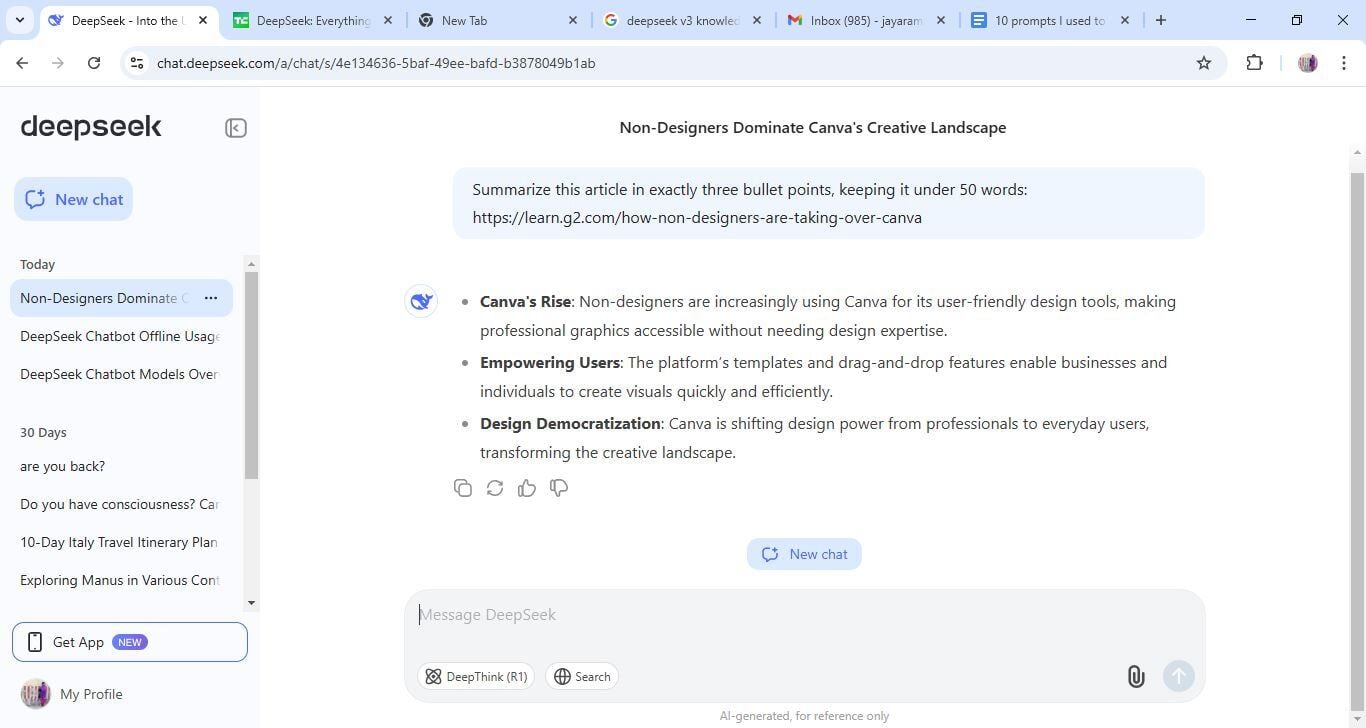Bookmark this page with the star icon
1366x728 pixels.
click(1204, 63)
